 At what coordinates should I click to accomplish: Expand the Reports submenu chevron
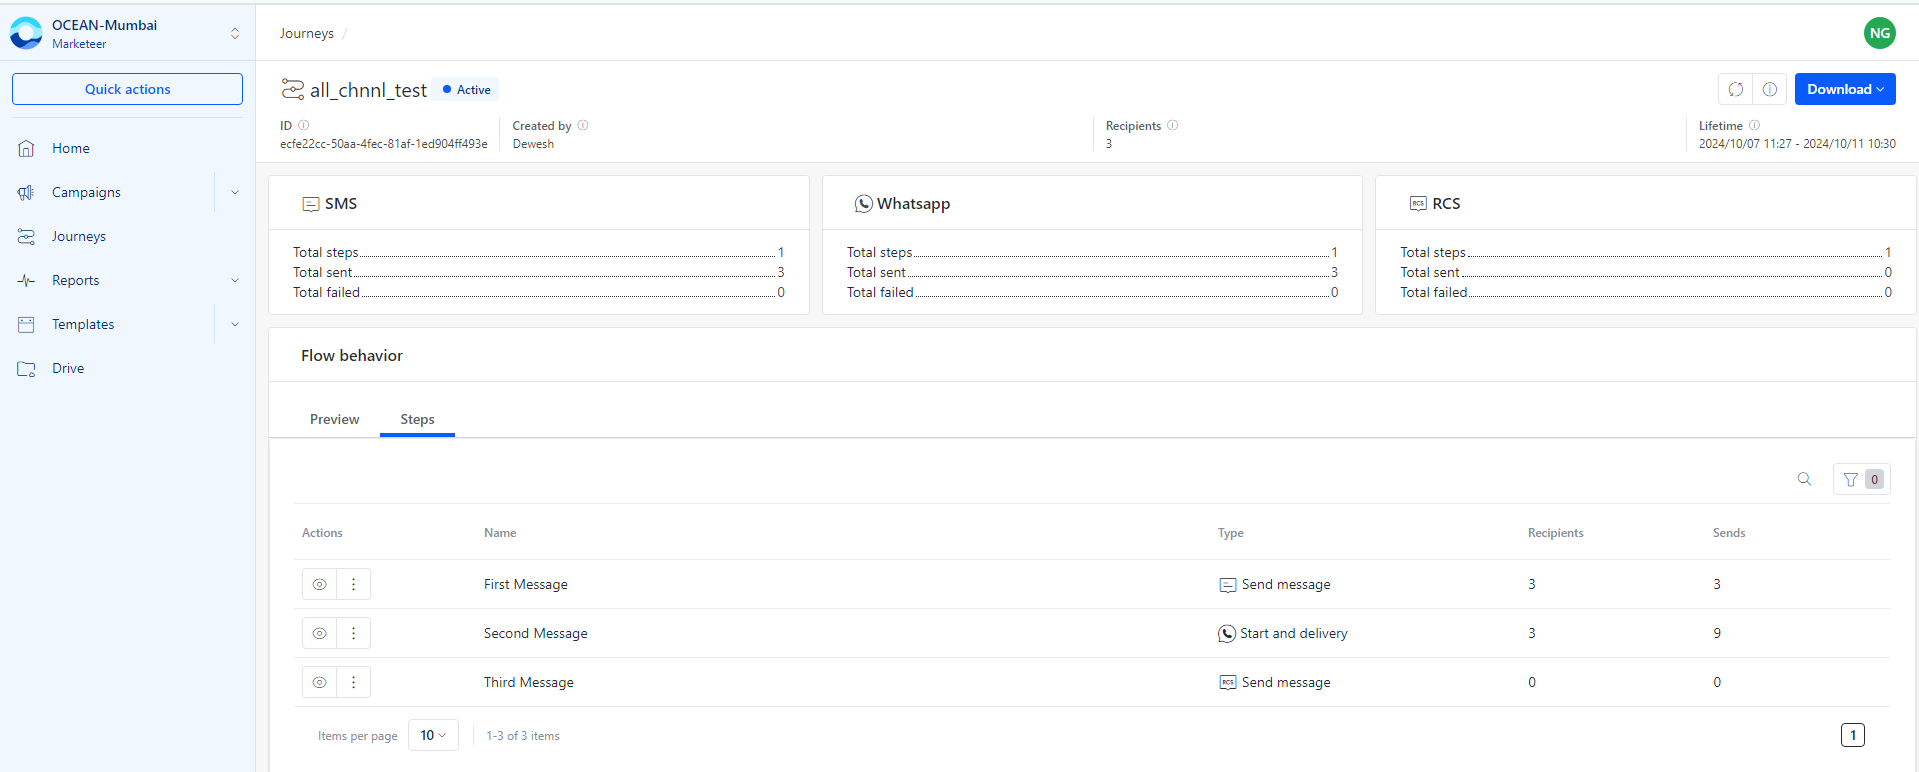235,280
